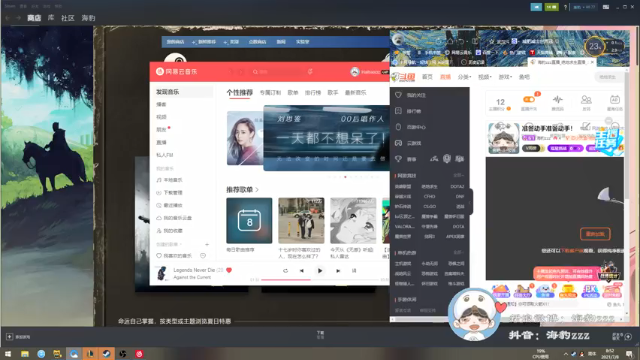Open 我的收藏 icon item
The width and height of the screenshot is (640, 360).
pyautogui.click(x=169, y=231)
